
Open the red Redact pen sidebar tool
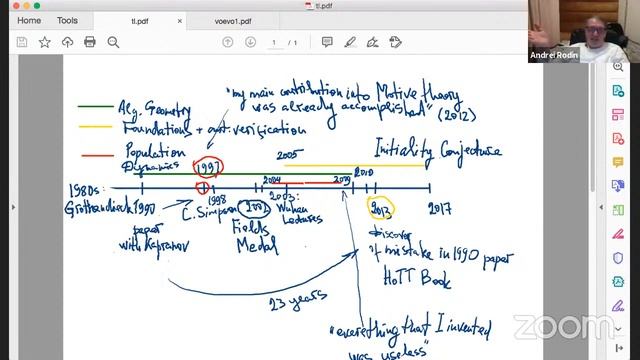coord(618,234)
